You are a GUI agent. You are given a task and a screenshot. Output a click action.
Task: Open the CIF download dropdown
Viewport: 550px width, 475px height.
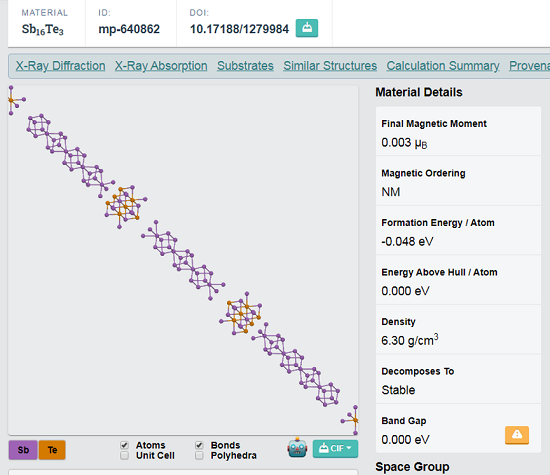click(x=335, y=449)
